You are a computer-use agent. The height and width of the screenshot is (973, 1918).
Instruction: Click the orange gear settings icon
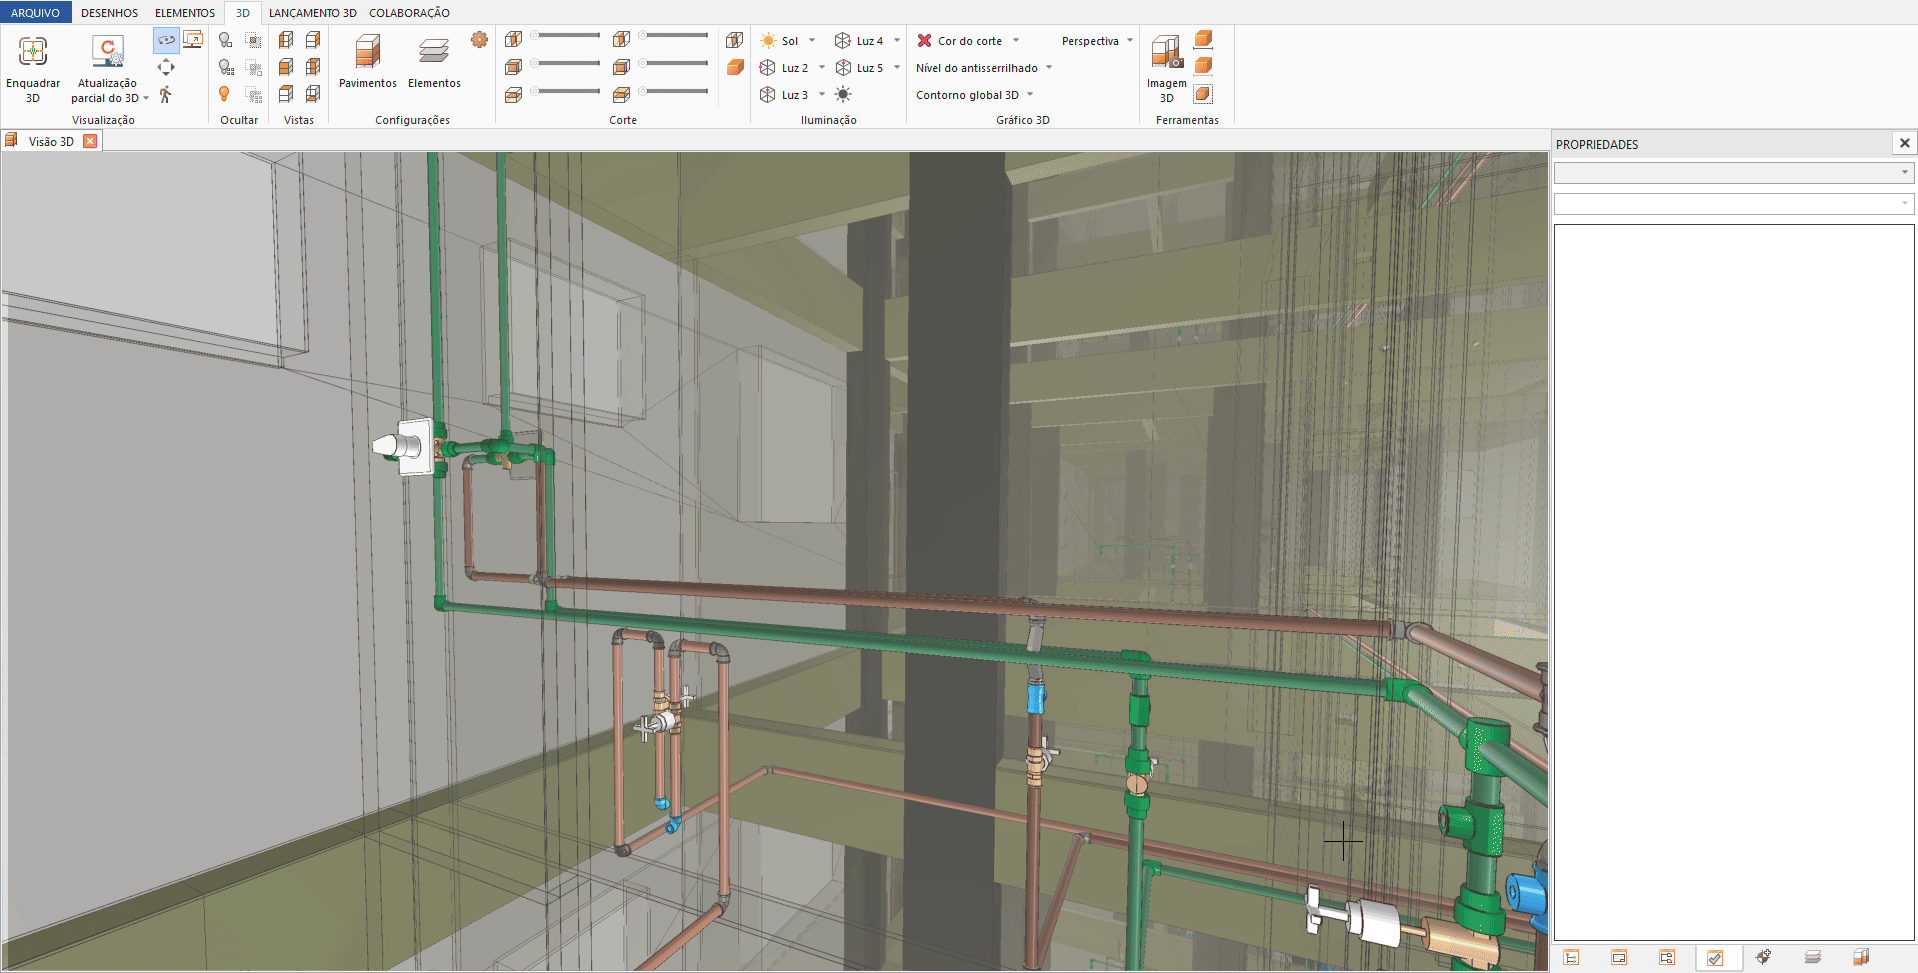(x=480, y=40)
